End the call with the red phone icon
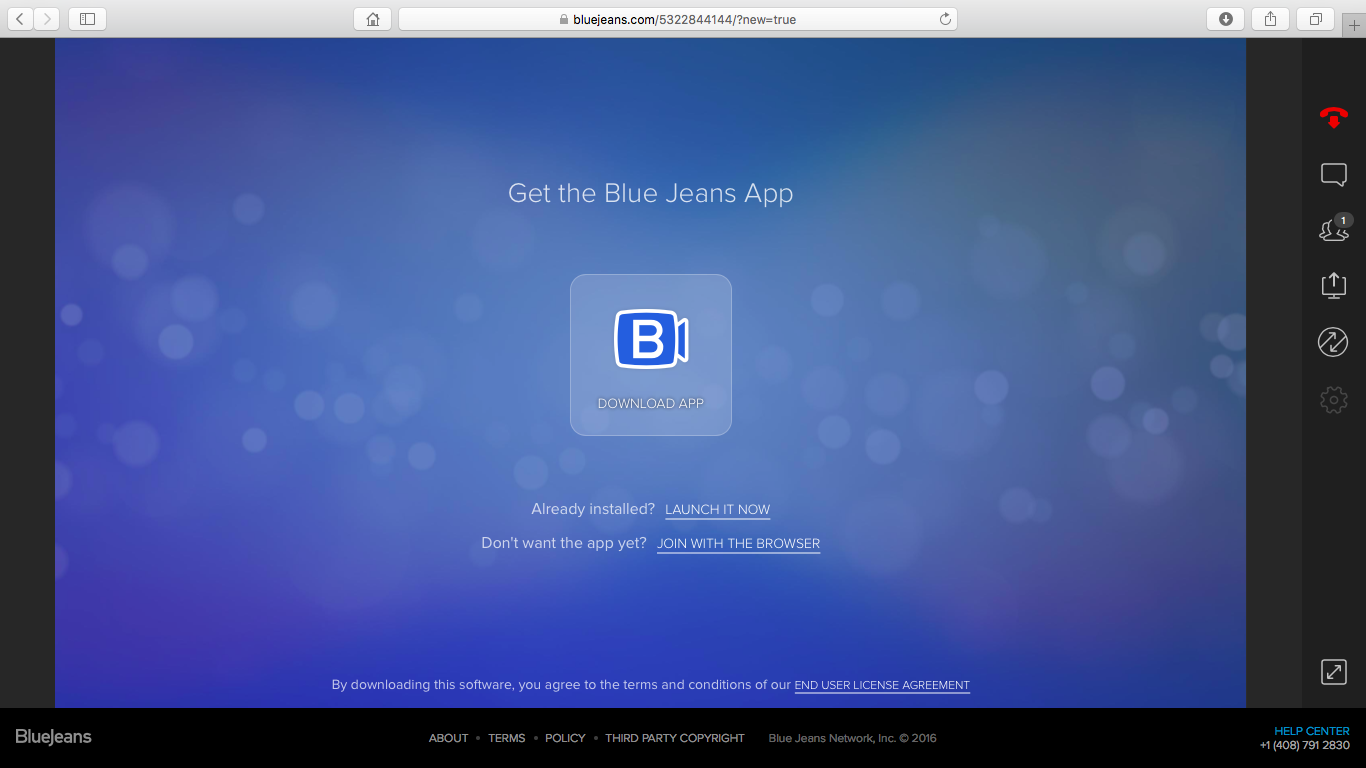This screenshot has width=1366, height=768. pyautogui.click(x=1333, y=118)
